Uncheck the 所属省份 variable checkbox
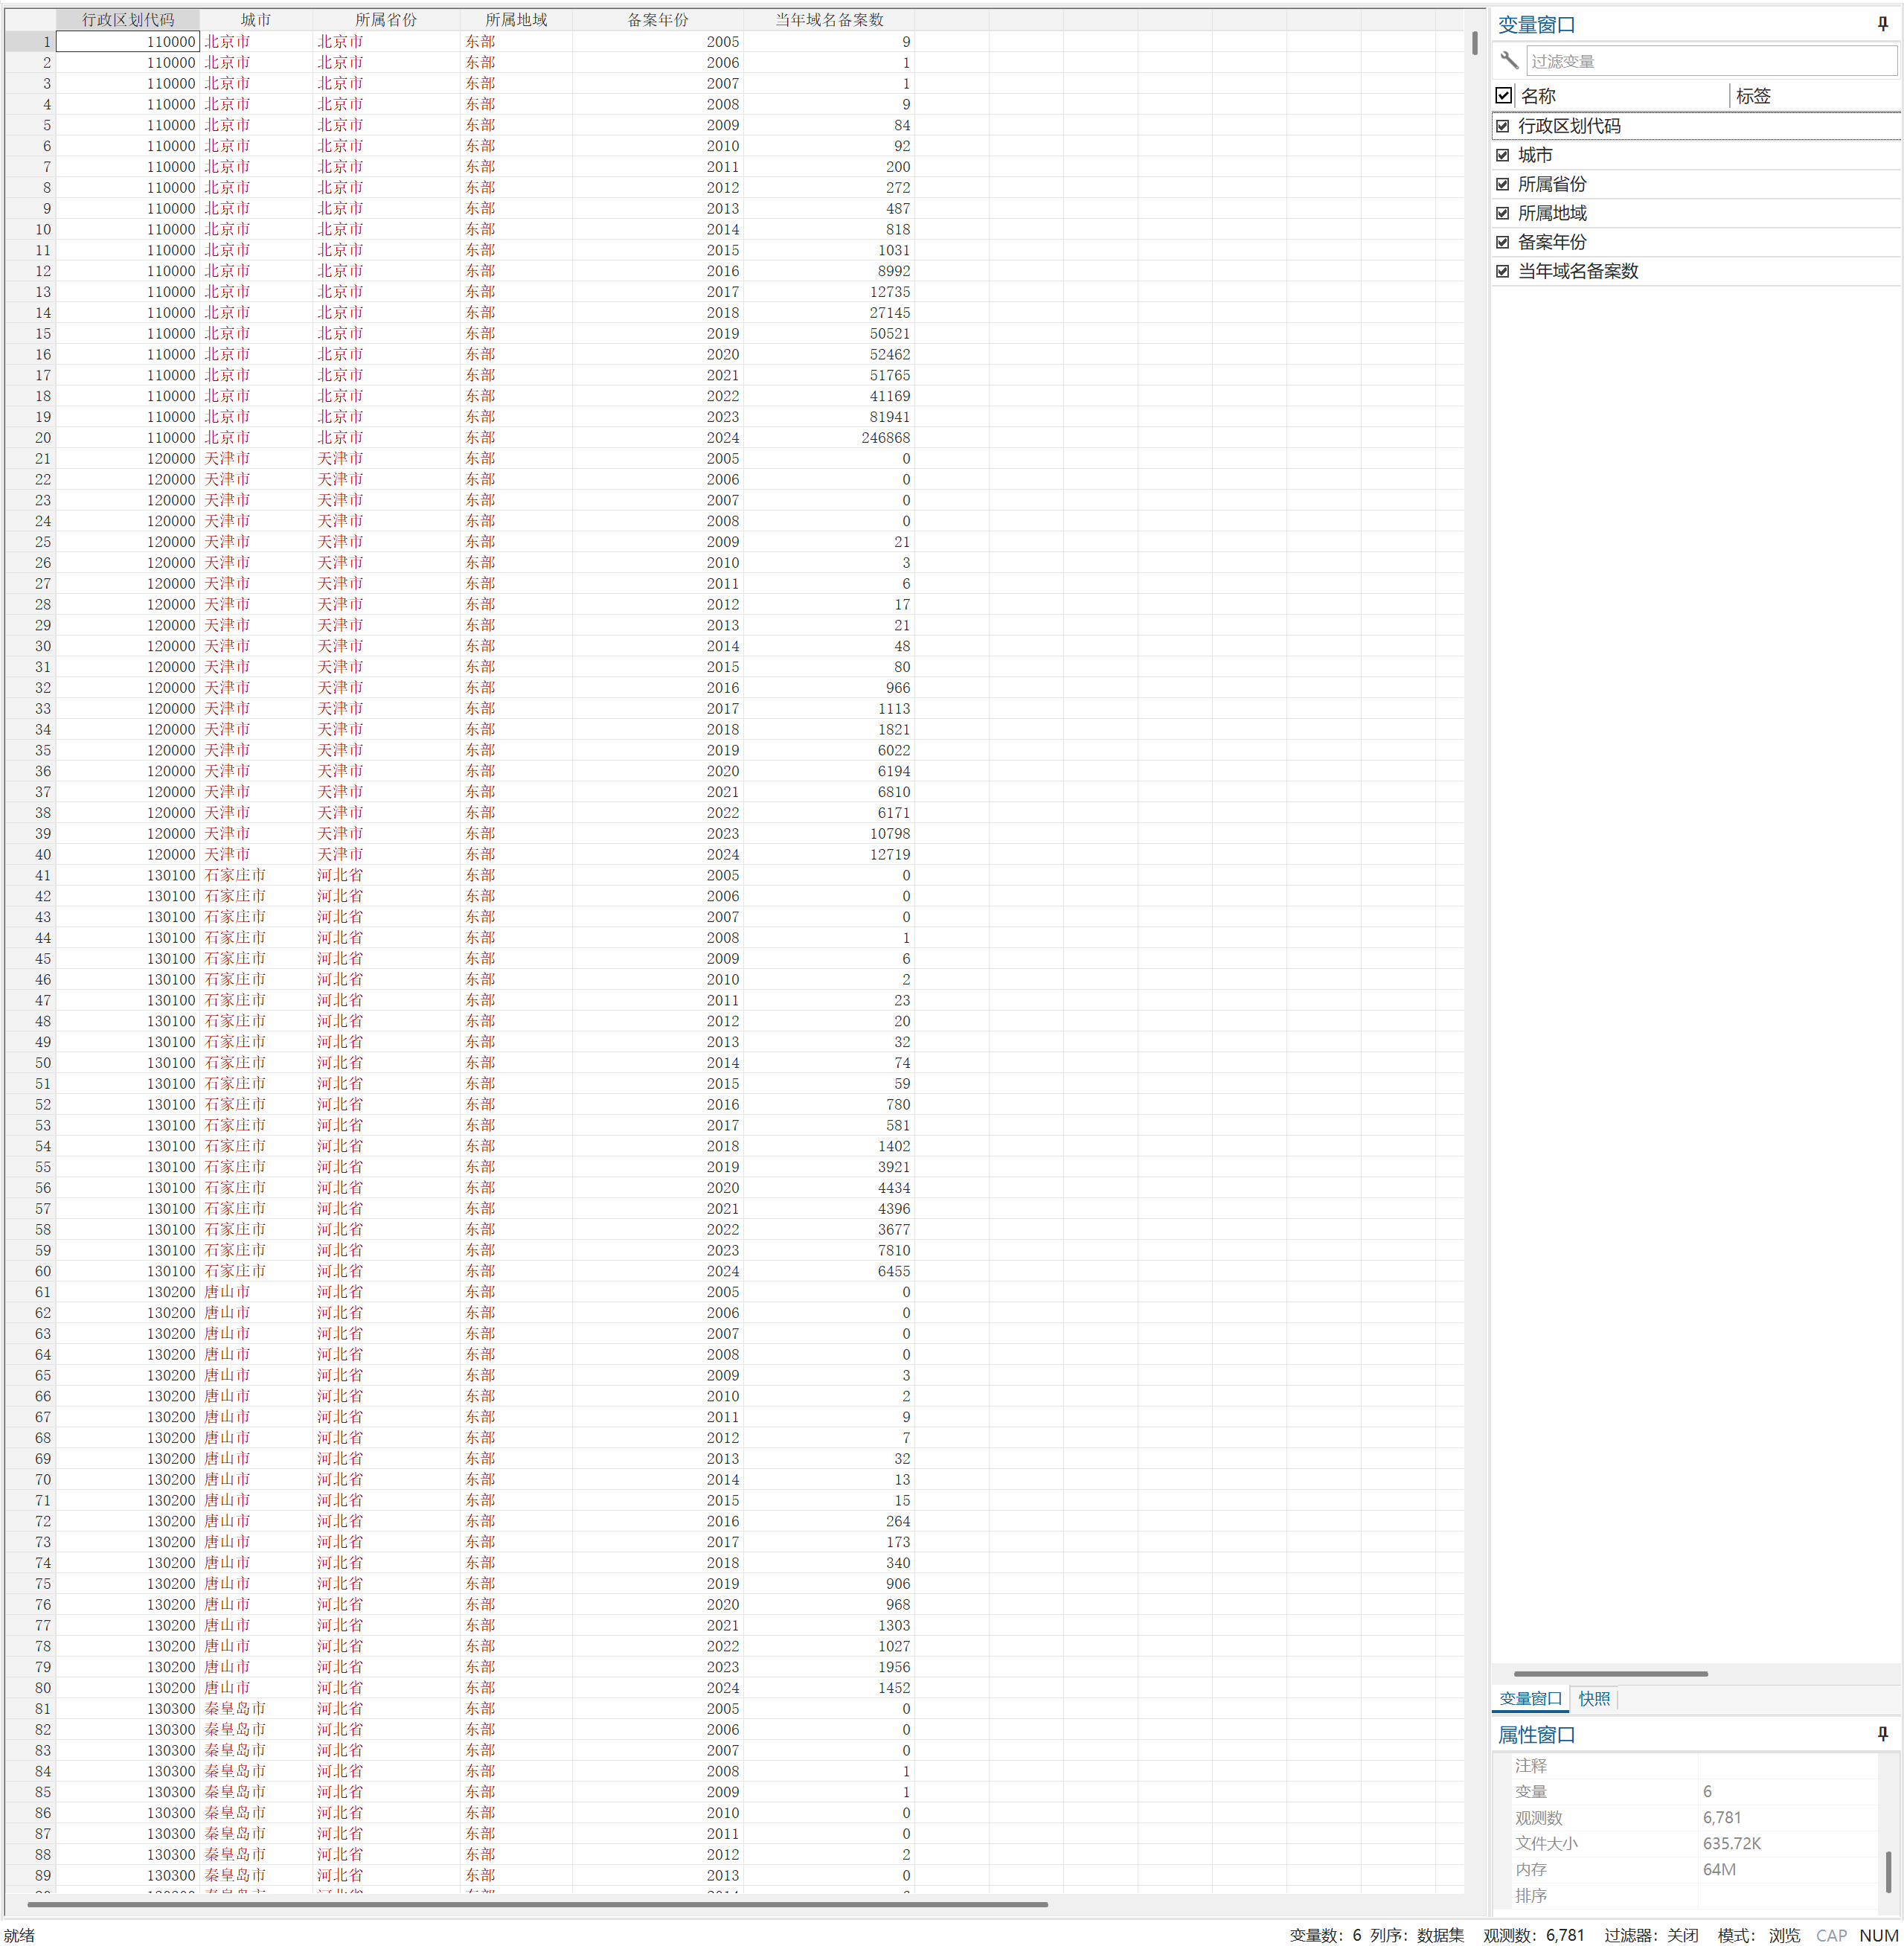Screen dimensions: 1904x1946 coord(1502,184)
